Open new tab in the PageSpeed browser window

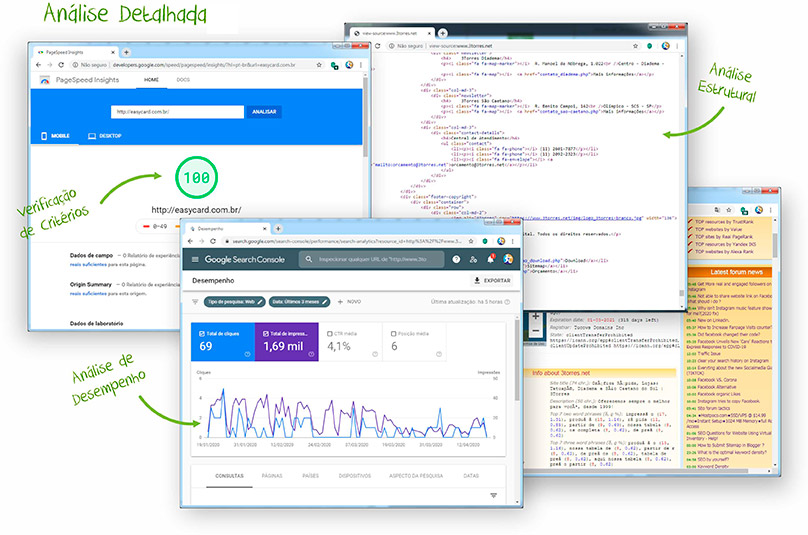coord(126,52)
